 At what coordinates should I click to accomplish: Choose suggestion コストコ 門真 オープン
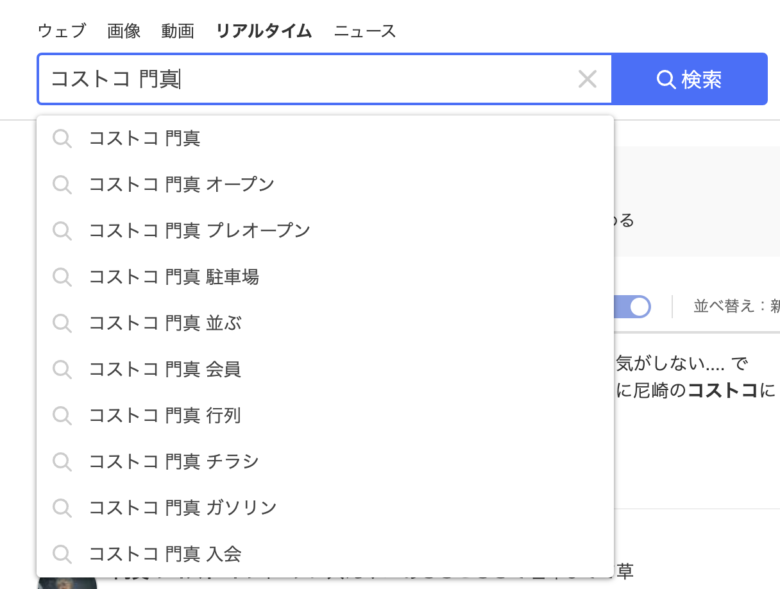pos(325,185)
